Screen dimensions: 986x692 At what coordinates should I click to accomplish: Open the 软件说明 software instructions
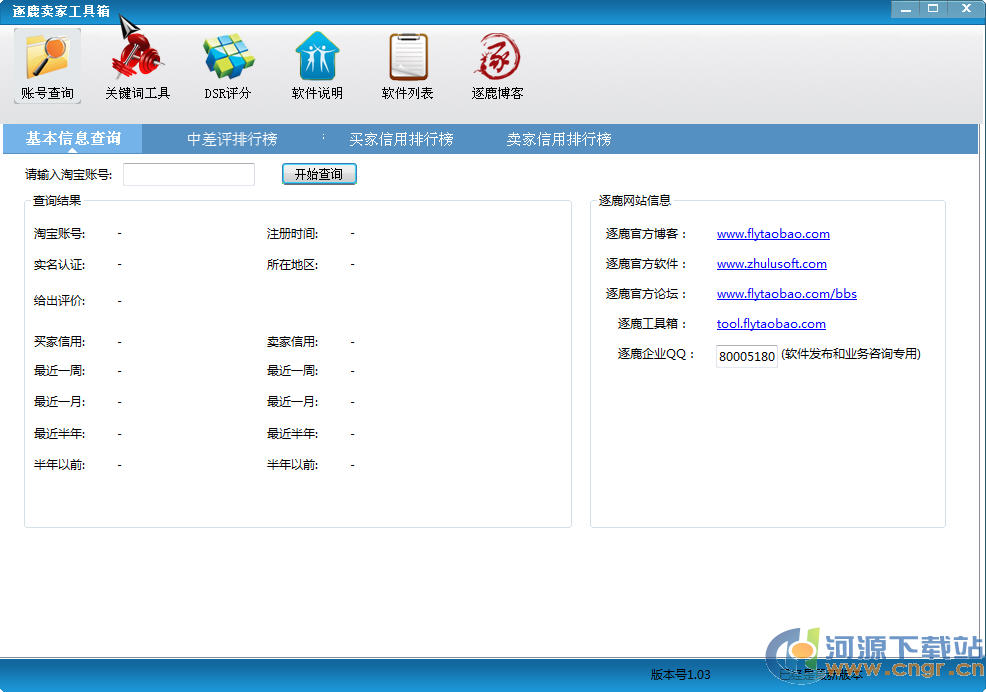coord(317,66)
